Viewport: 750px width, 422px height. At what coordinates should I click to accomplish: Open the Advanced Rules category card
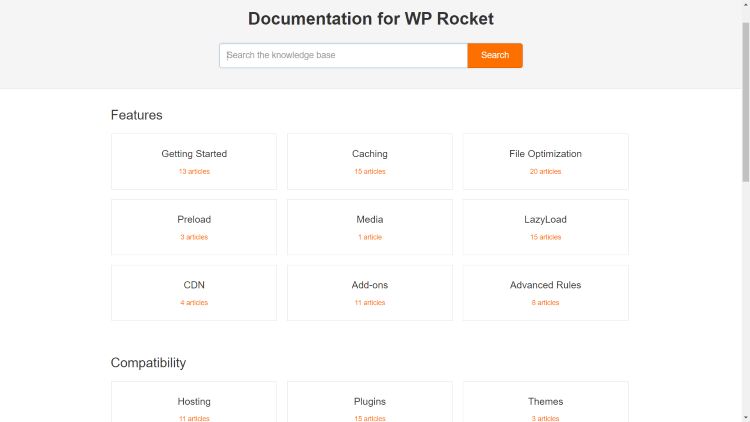click(546, 293)
